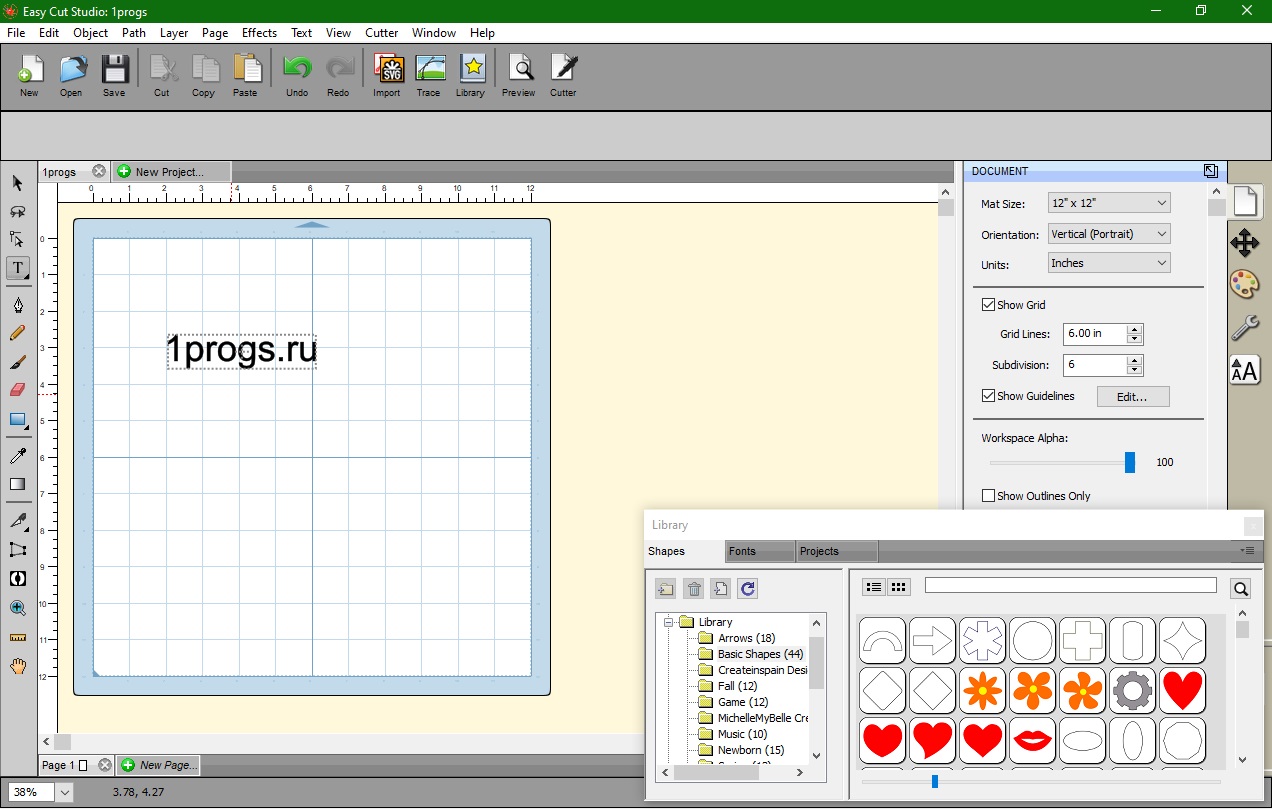
Task: Select the arrow Selection tool
Action: 17,183
